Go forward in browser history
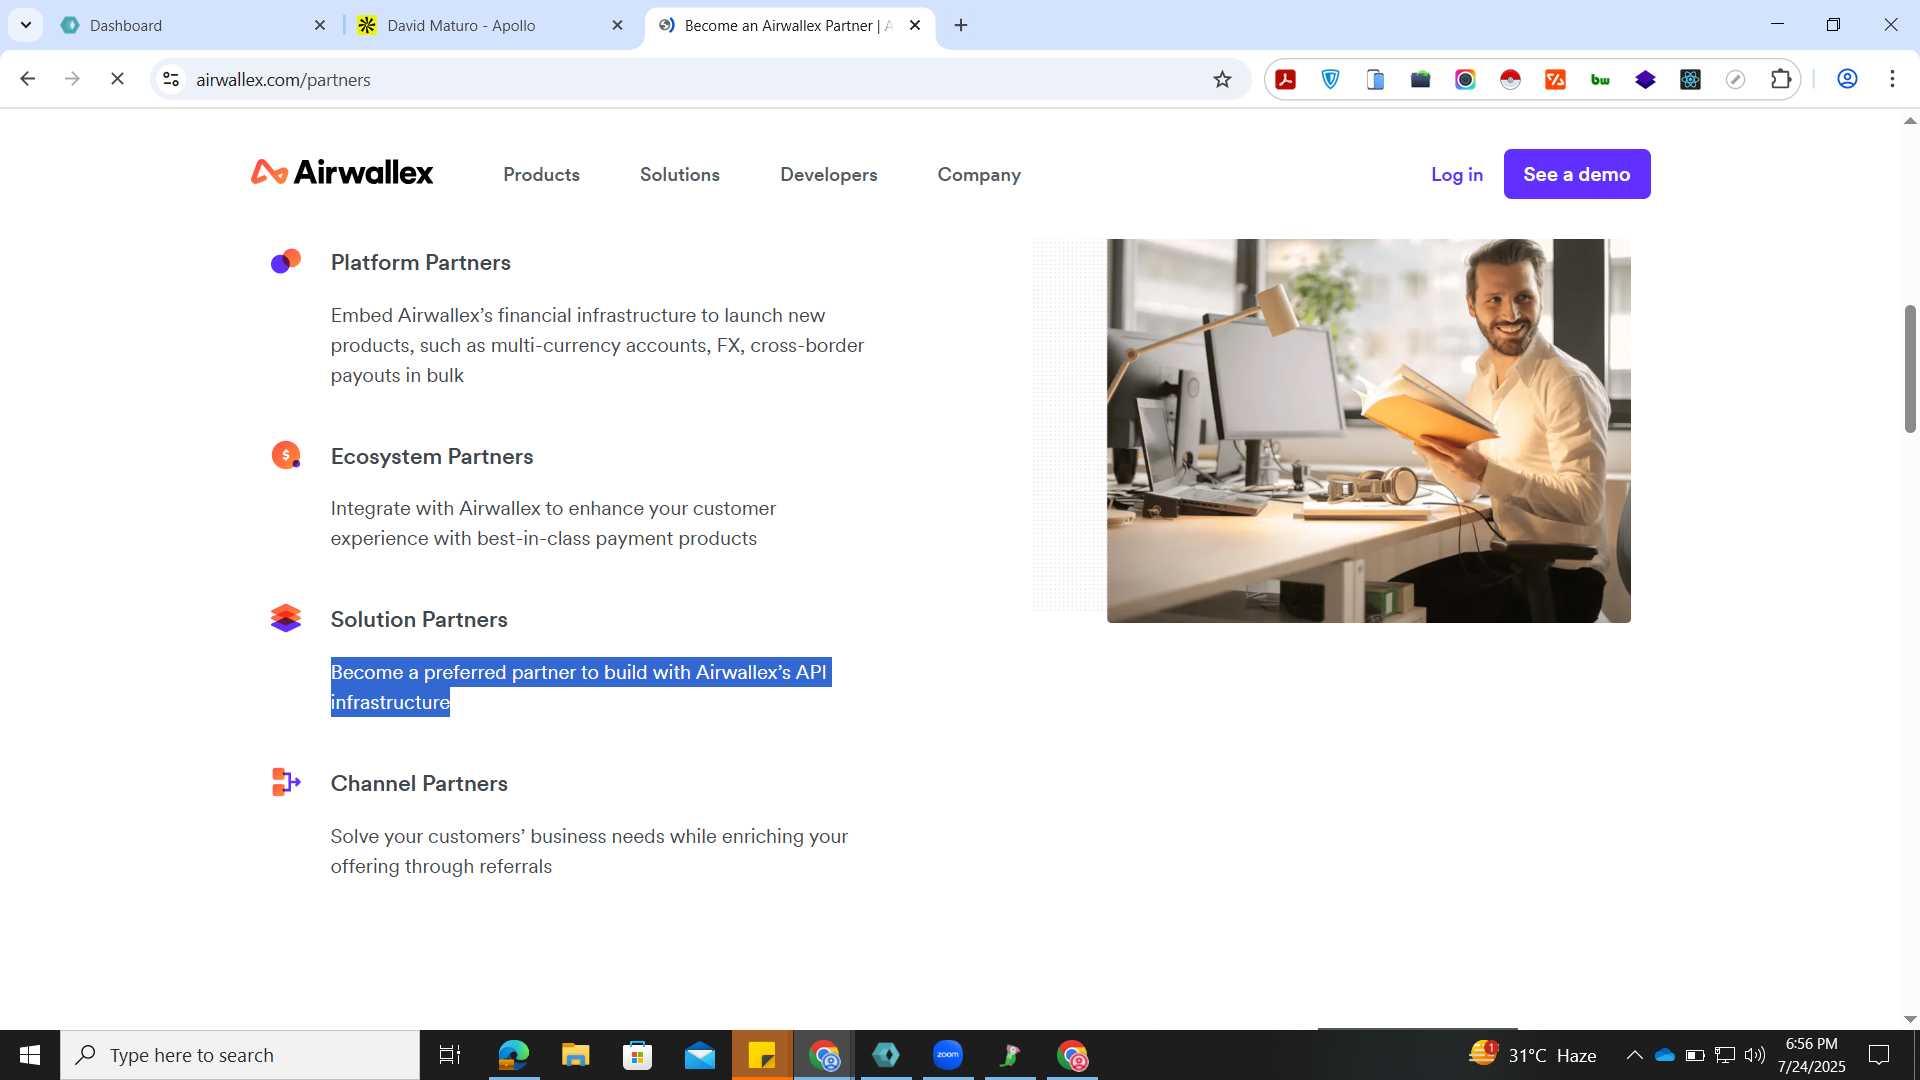This screenshot has height=1080, width=1920. click(72, 79)
